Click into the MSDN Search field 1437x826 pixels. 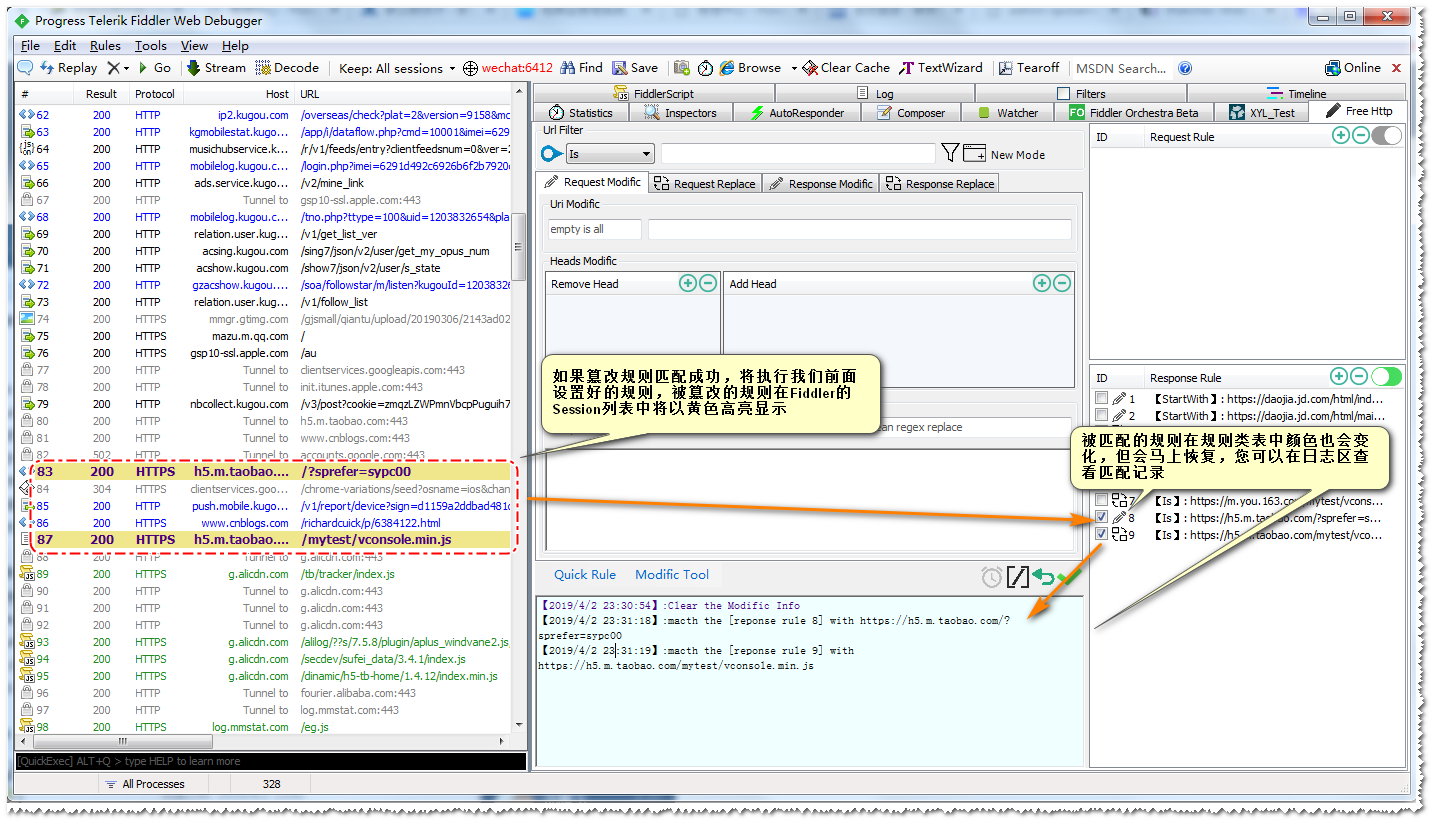(x=1121, y=69)
